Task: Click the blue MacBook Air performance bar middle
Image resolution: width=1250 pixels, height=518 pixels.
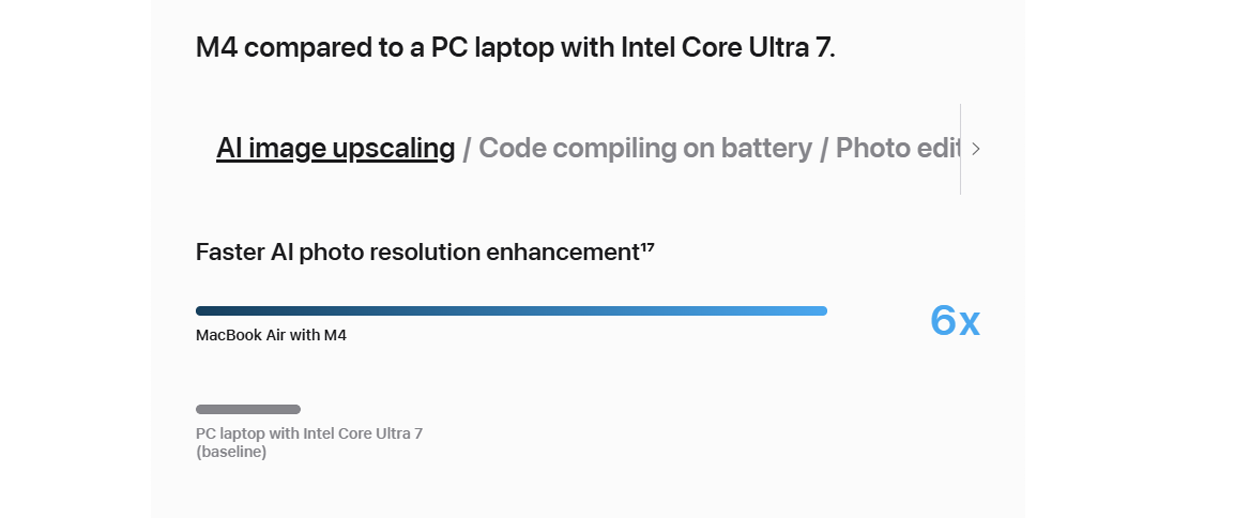Action: coord(511,311)
